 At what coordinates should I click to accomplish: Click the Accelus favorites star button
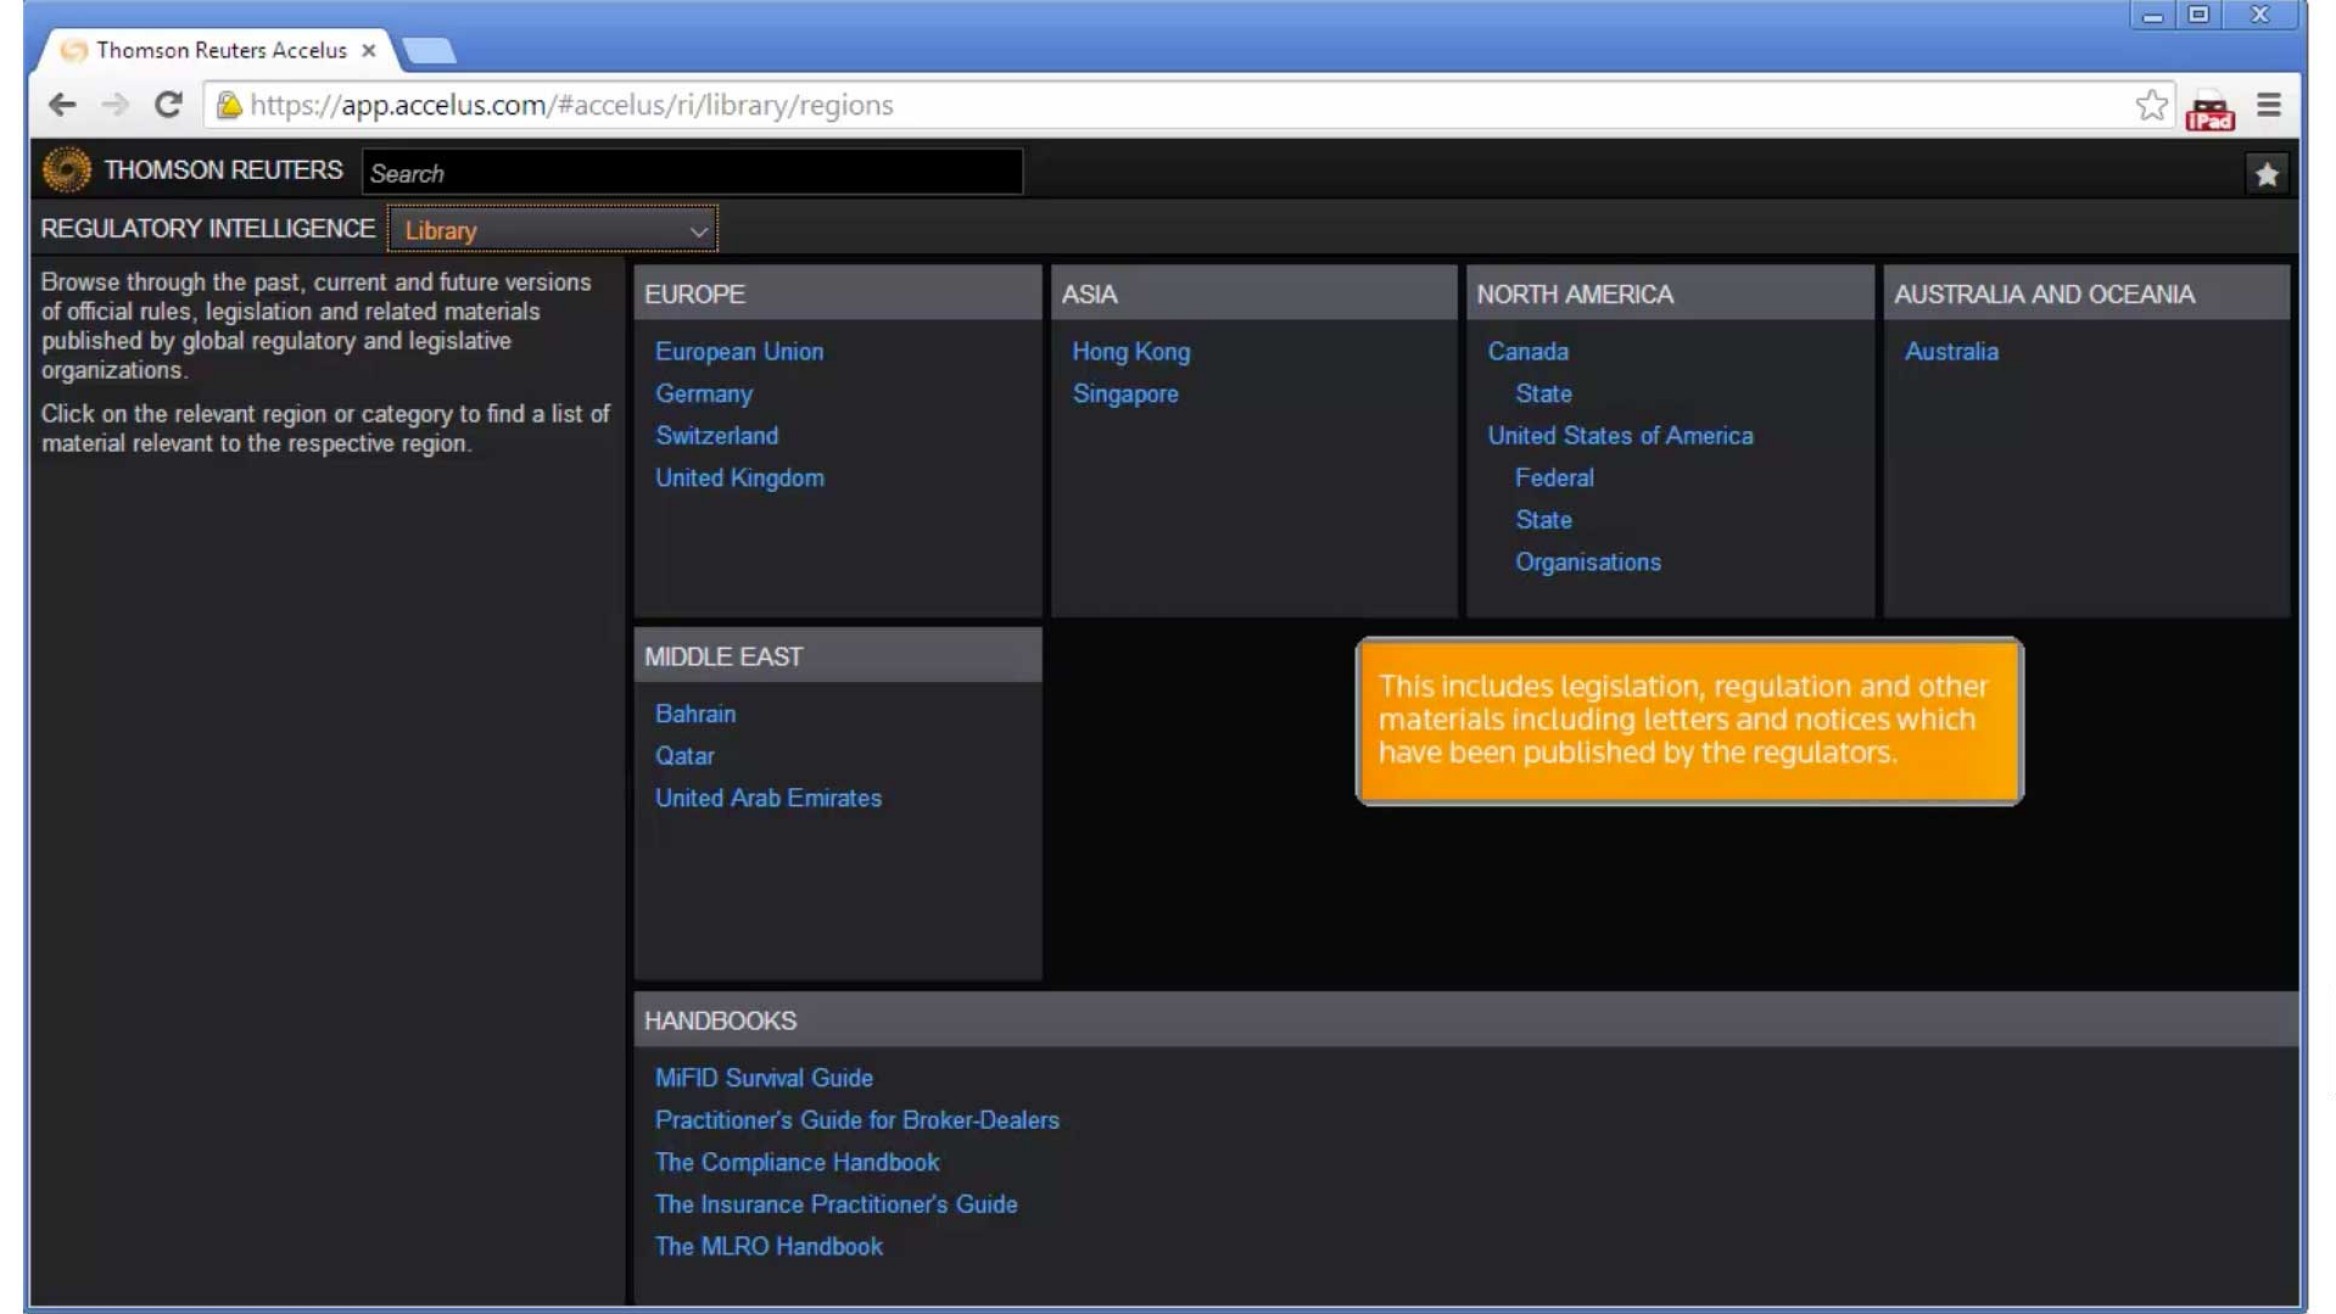[x=2266, y=175]
